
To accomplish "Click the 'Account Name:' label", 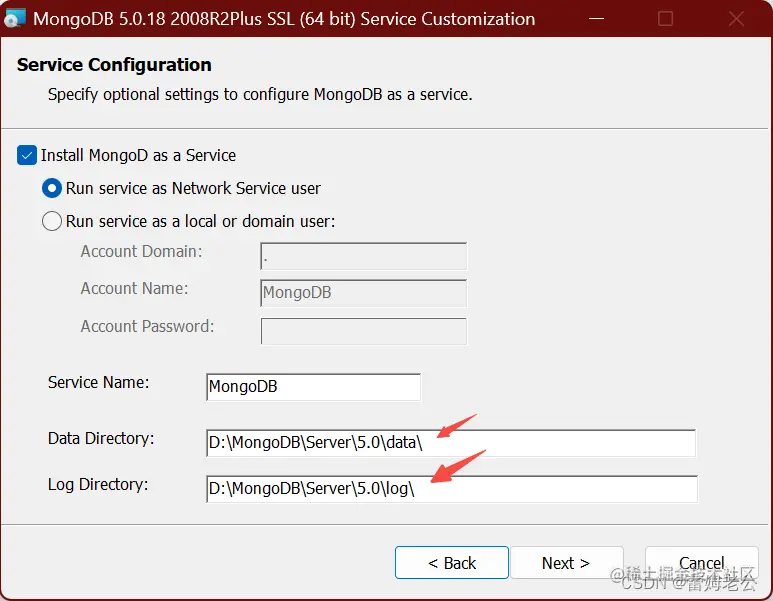I will pyautogui.click(x=135, y=288).
